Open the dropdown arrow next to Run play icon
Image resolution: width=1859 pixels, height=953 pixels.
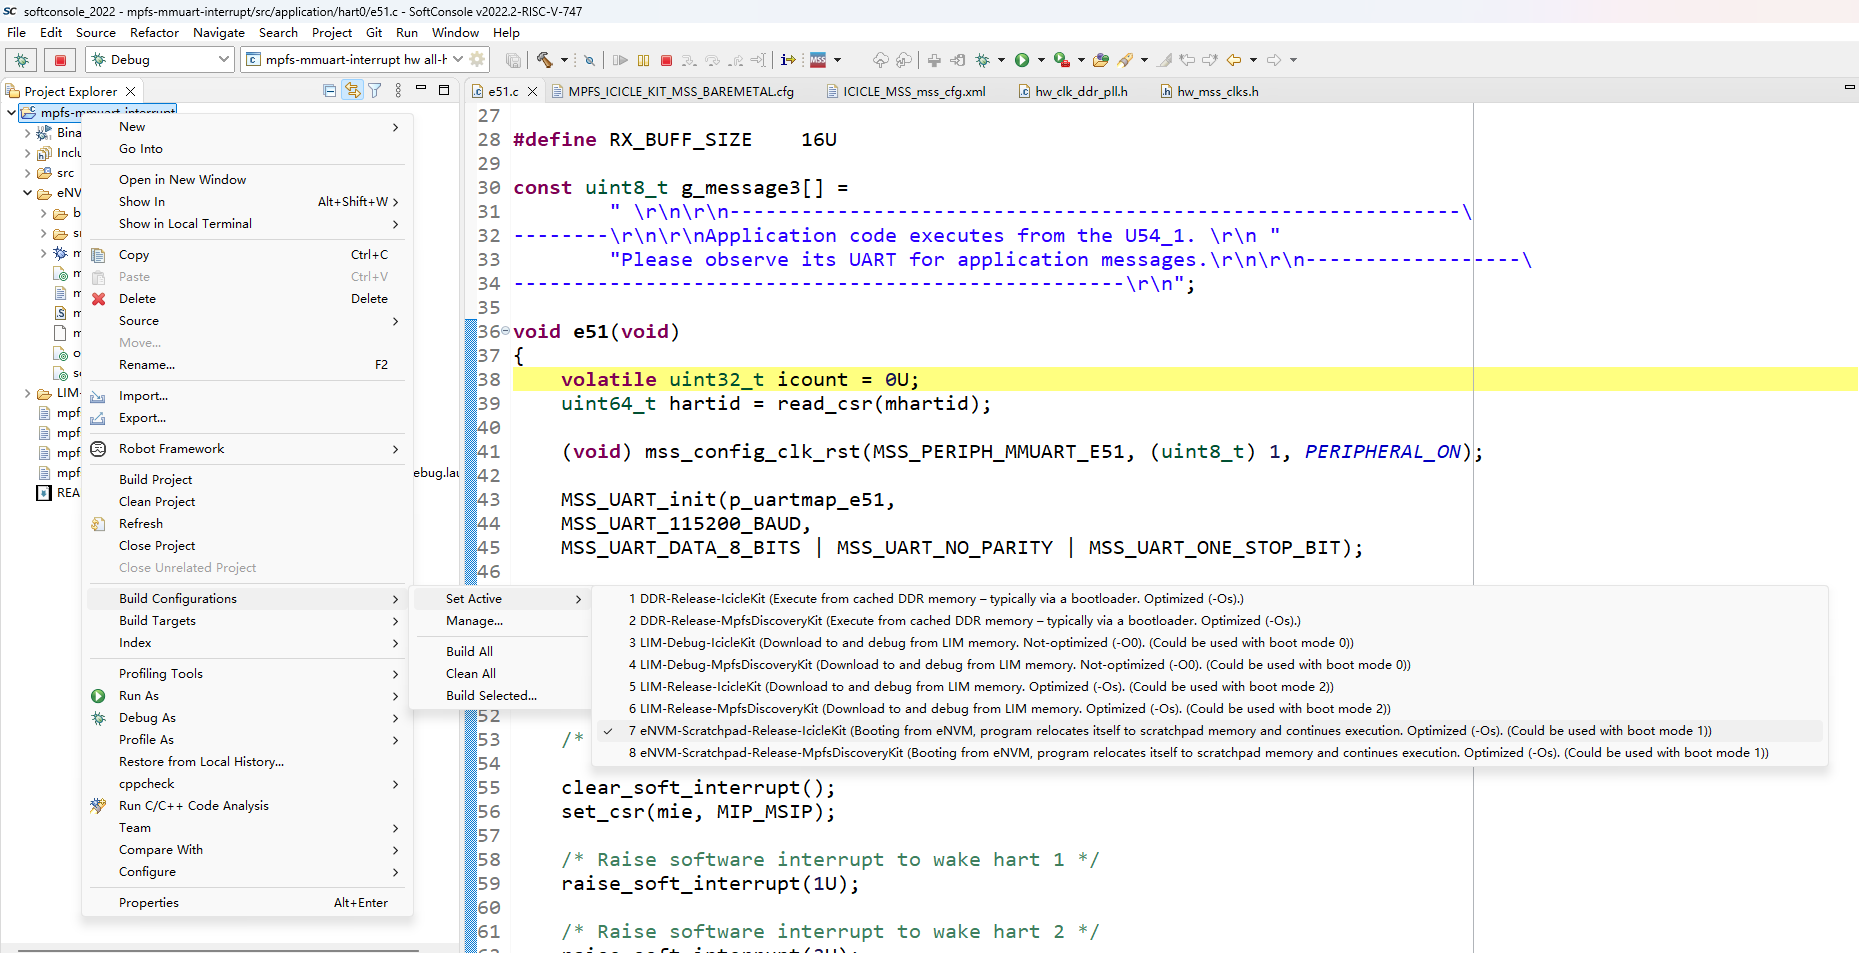coord(1041,60)
